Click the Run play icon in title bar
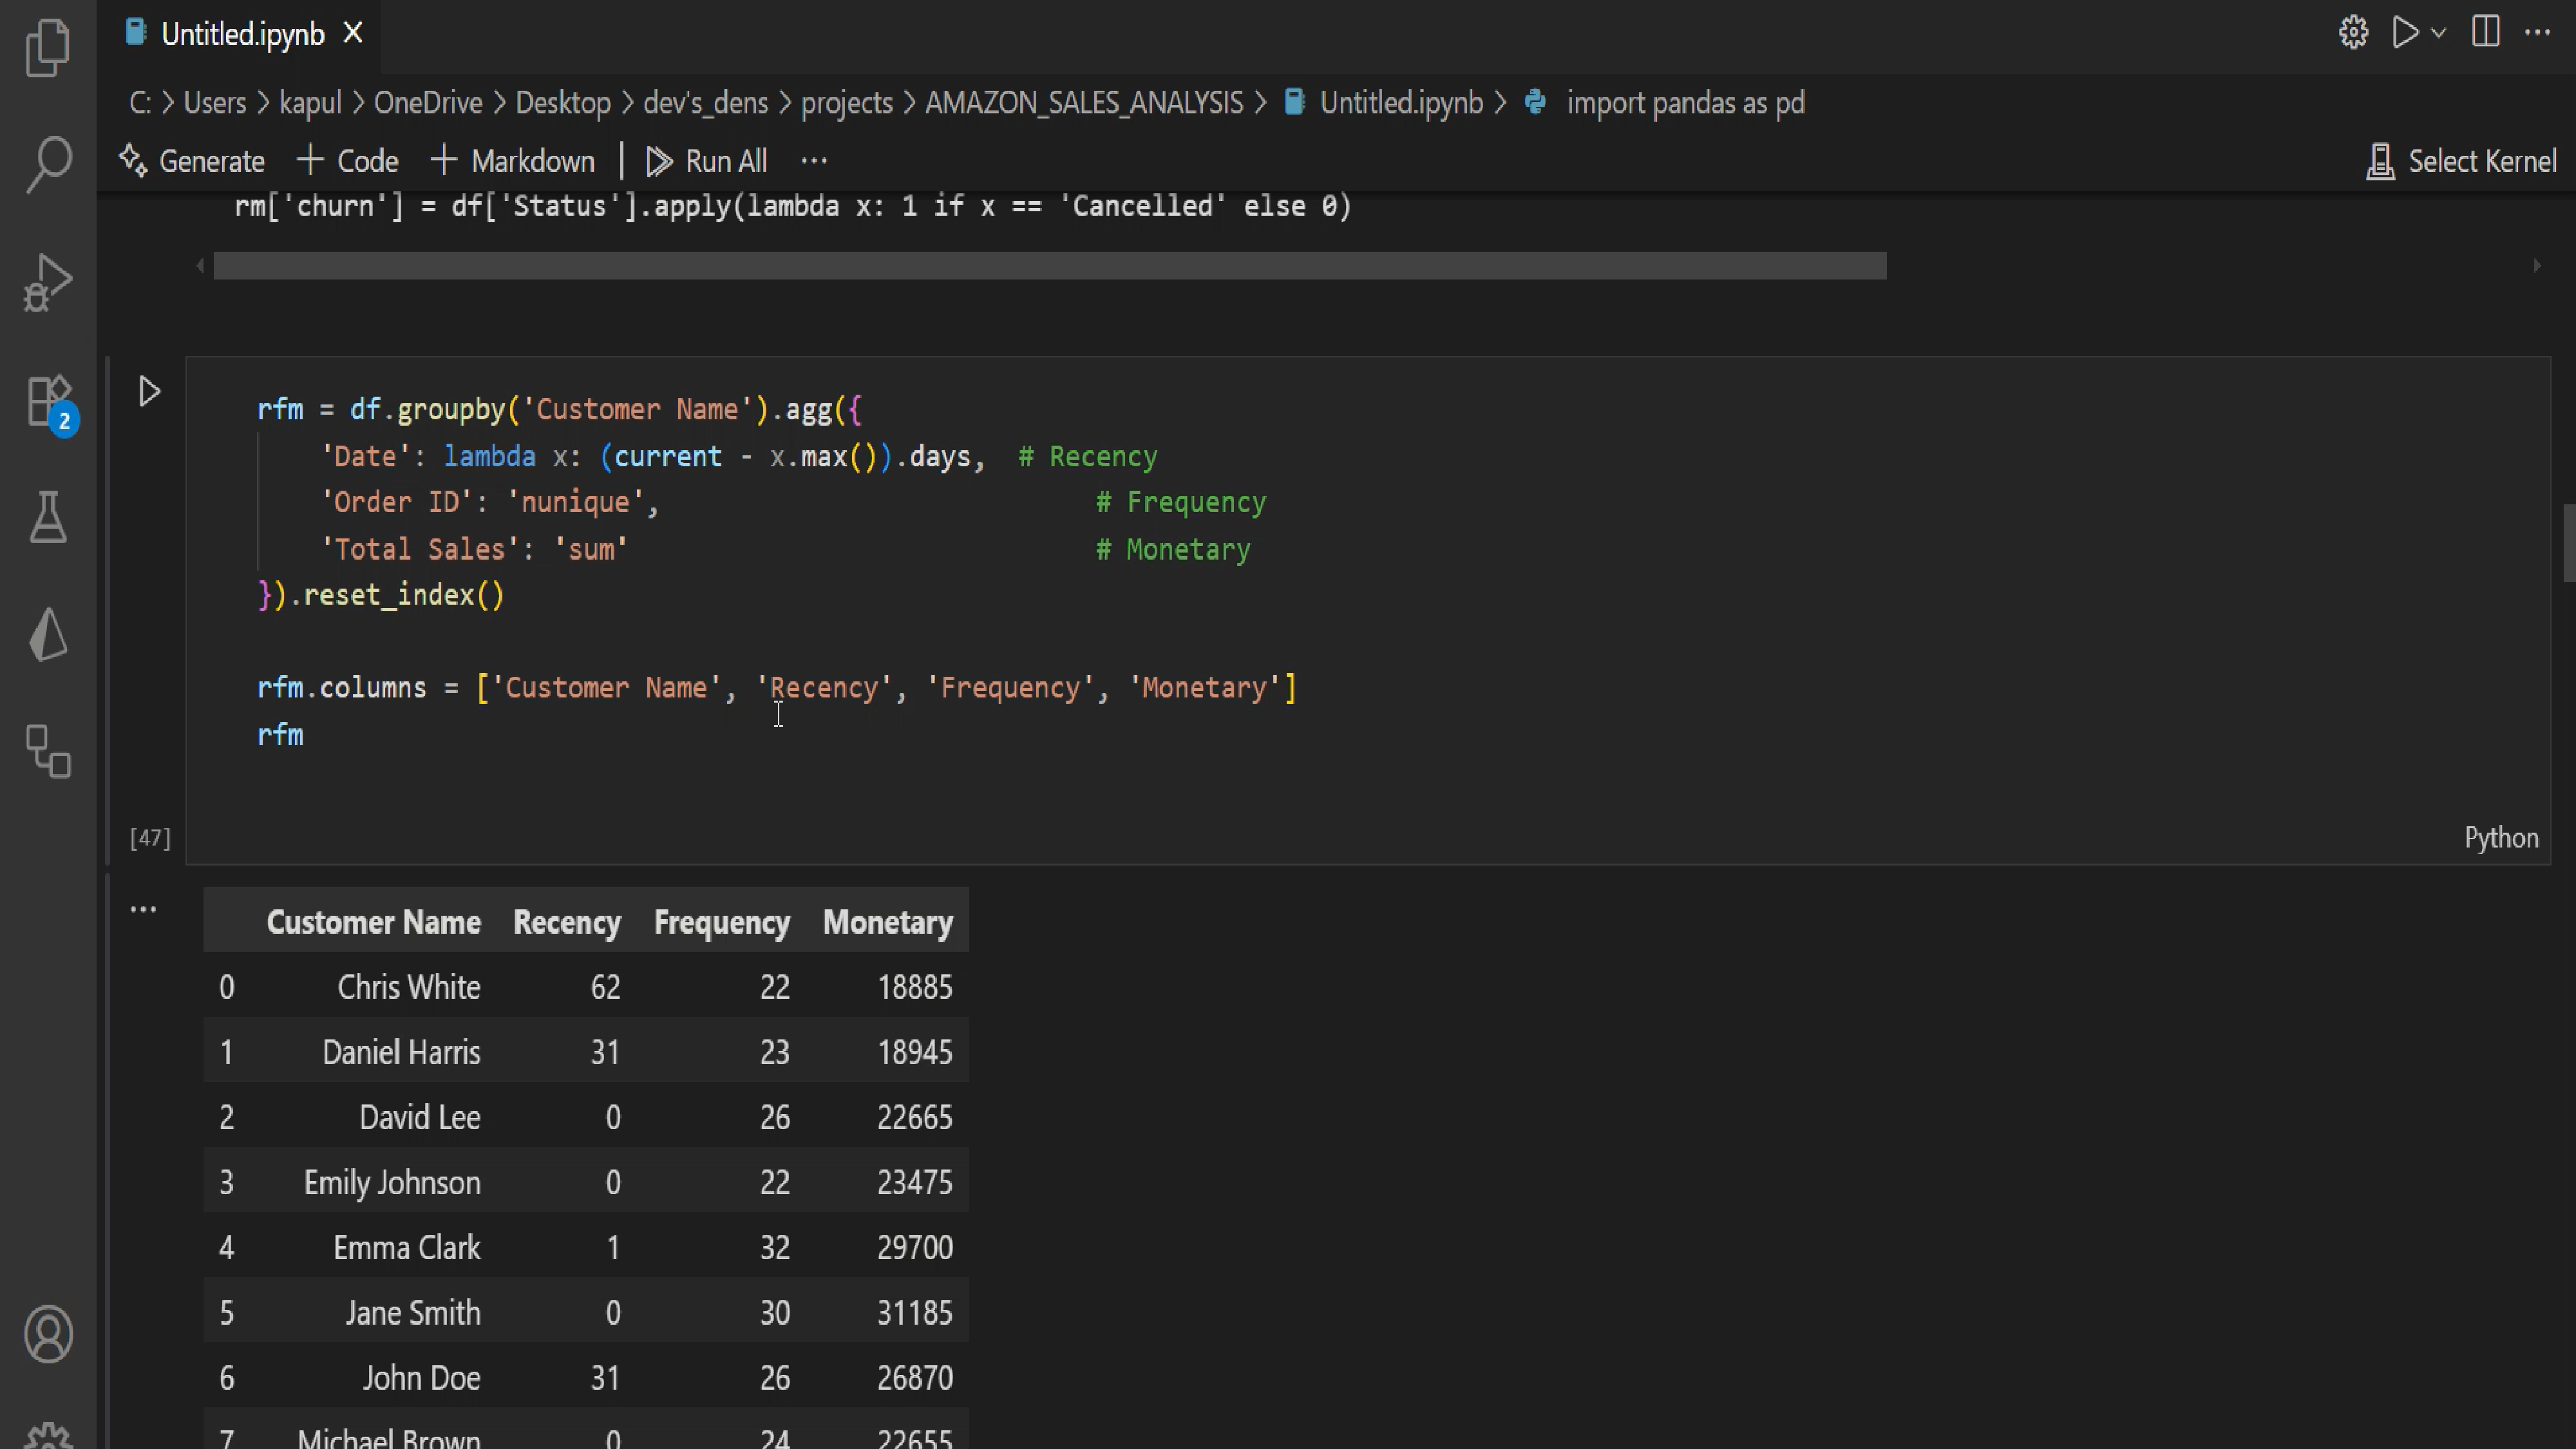 (2405, 33)
